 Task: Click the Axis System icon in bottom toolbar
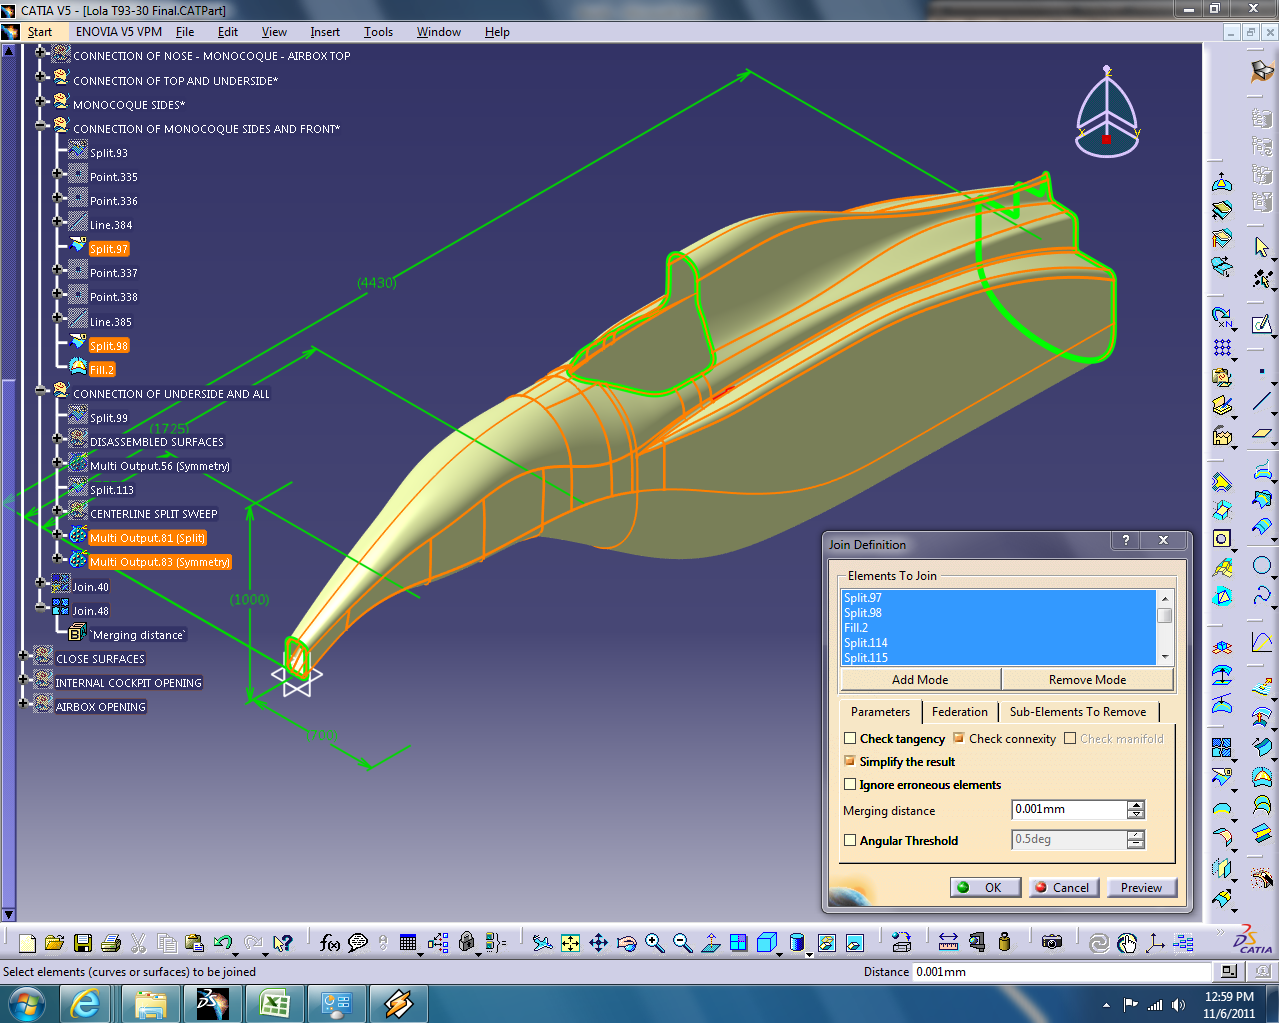[1155, 942]
